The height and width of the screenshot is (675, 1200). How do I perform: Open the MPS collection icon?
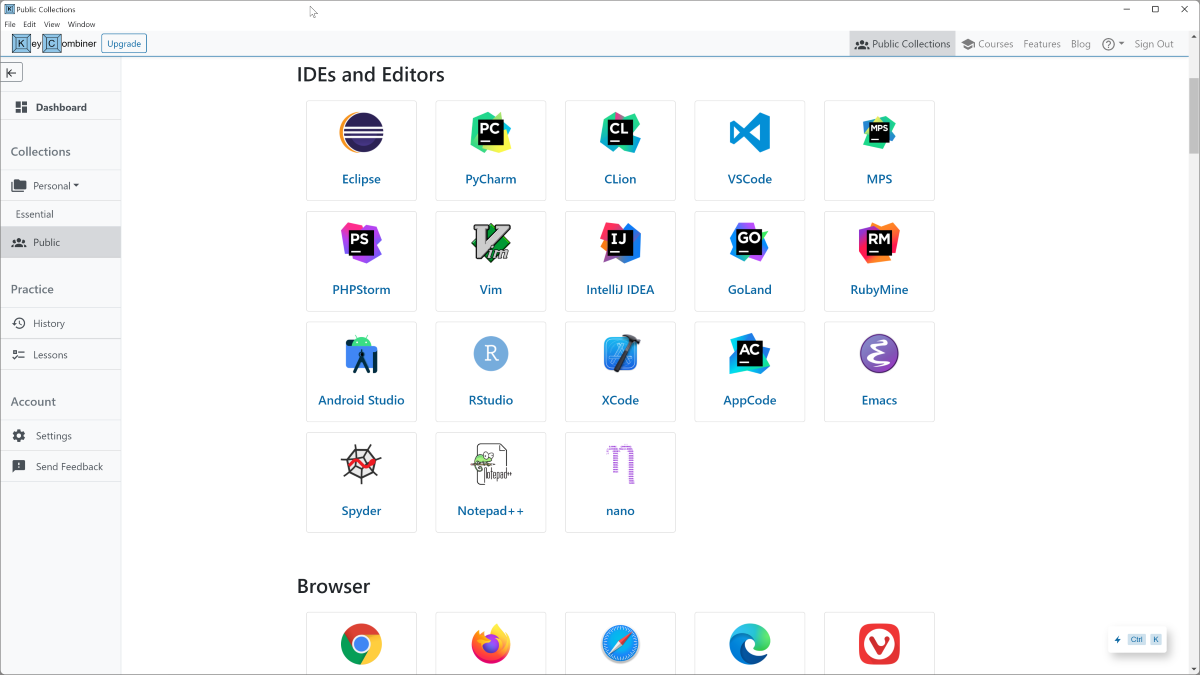[879, 133]
